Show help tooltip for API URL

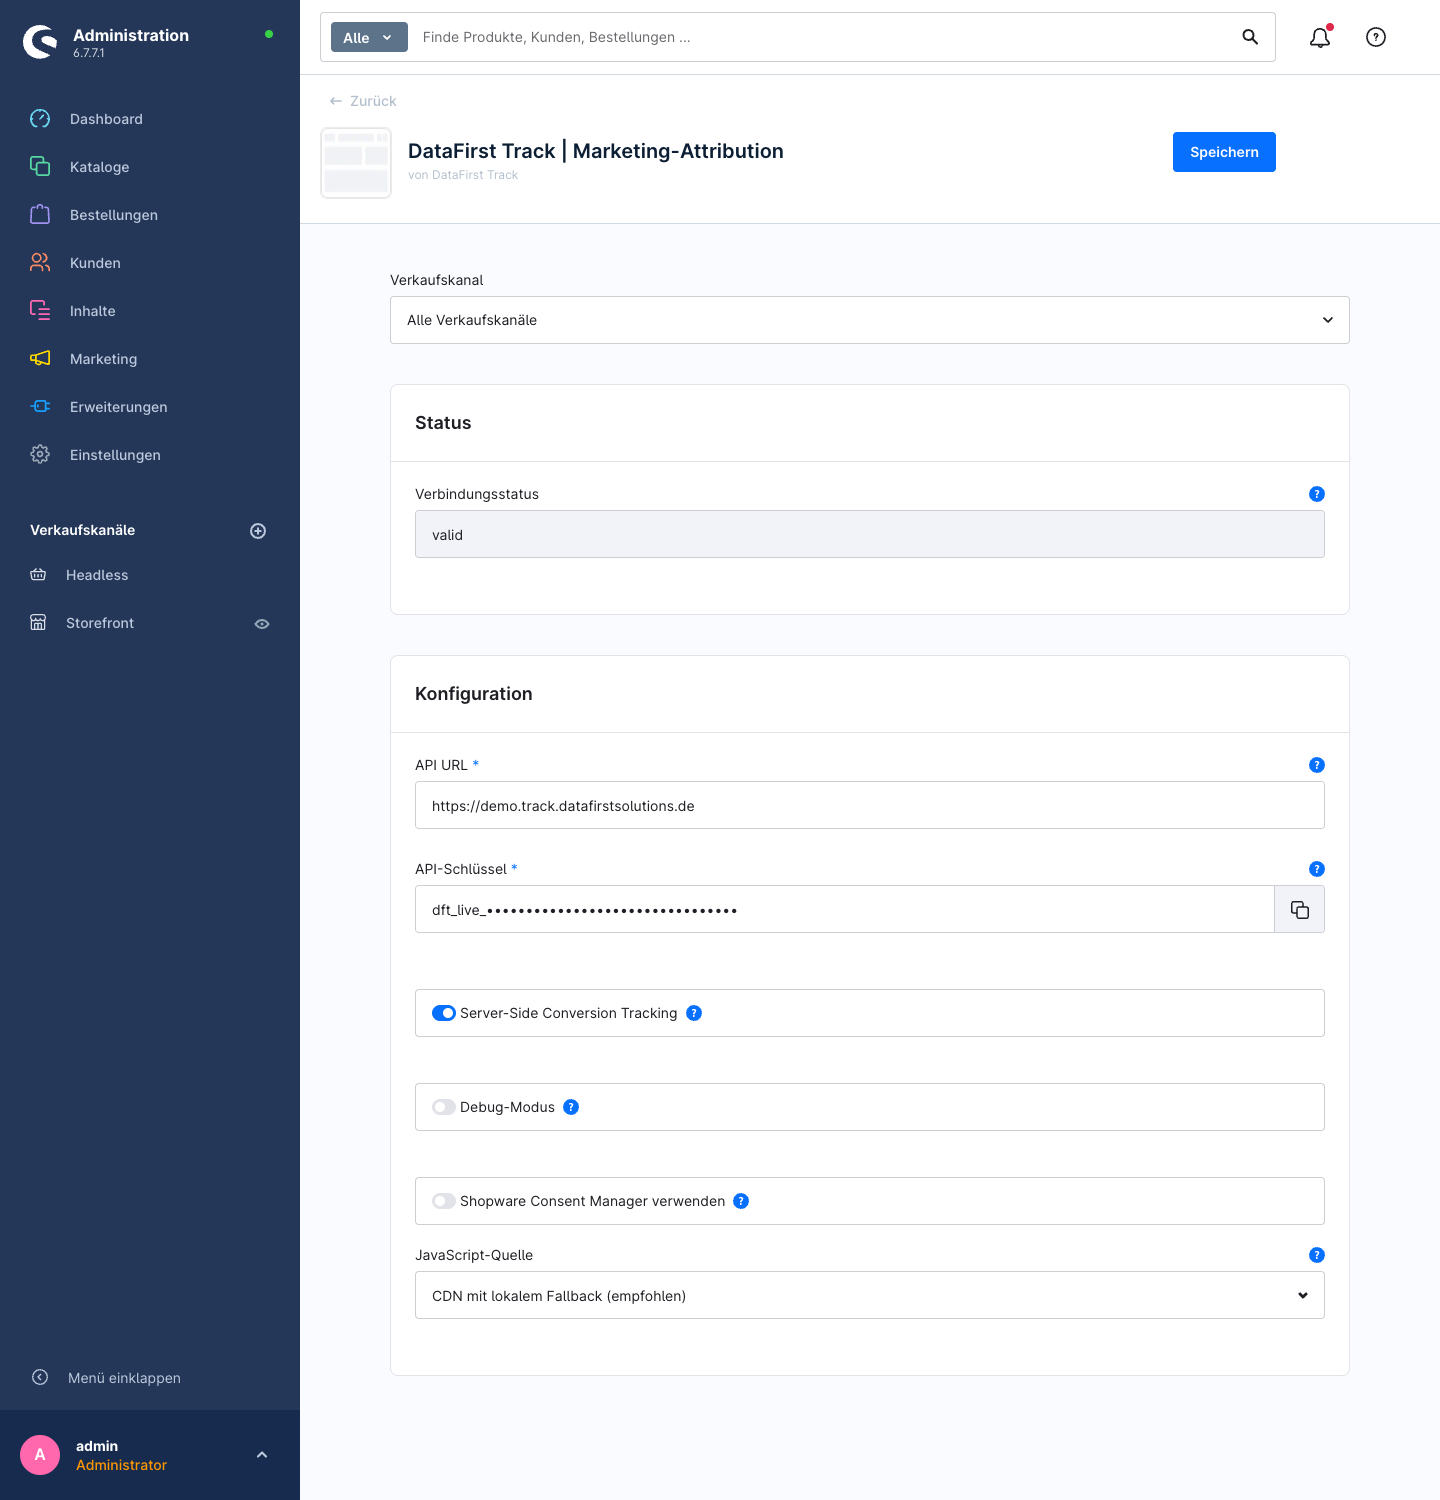tap(1317, 765)
